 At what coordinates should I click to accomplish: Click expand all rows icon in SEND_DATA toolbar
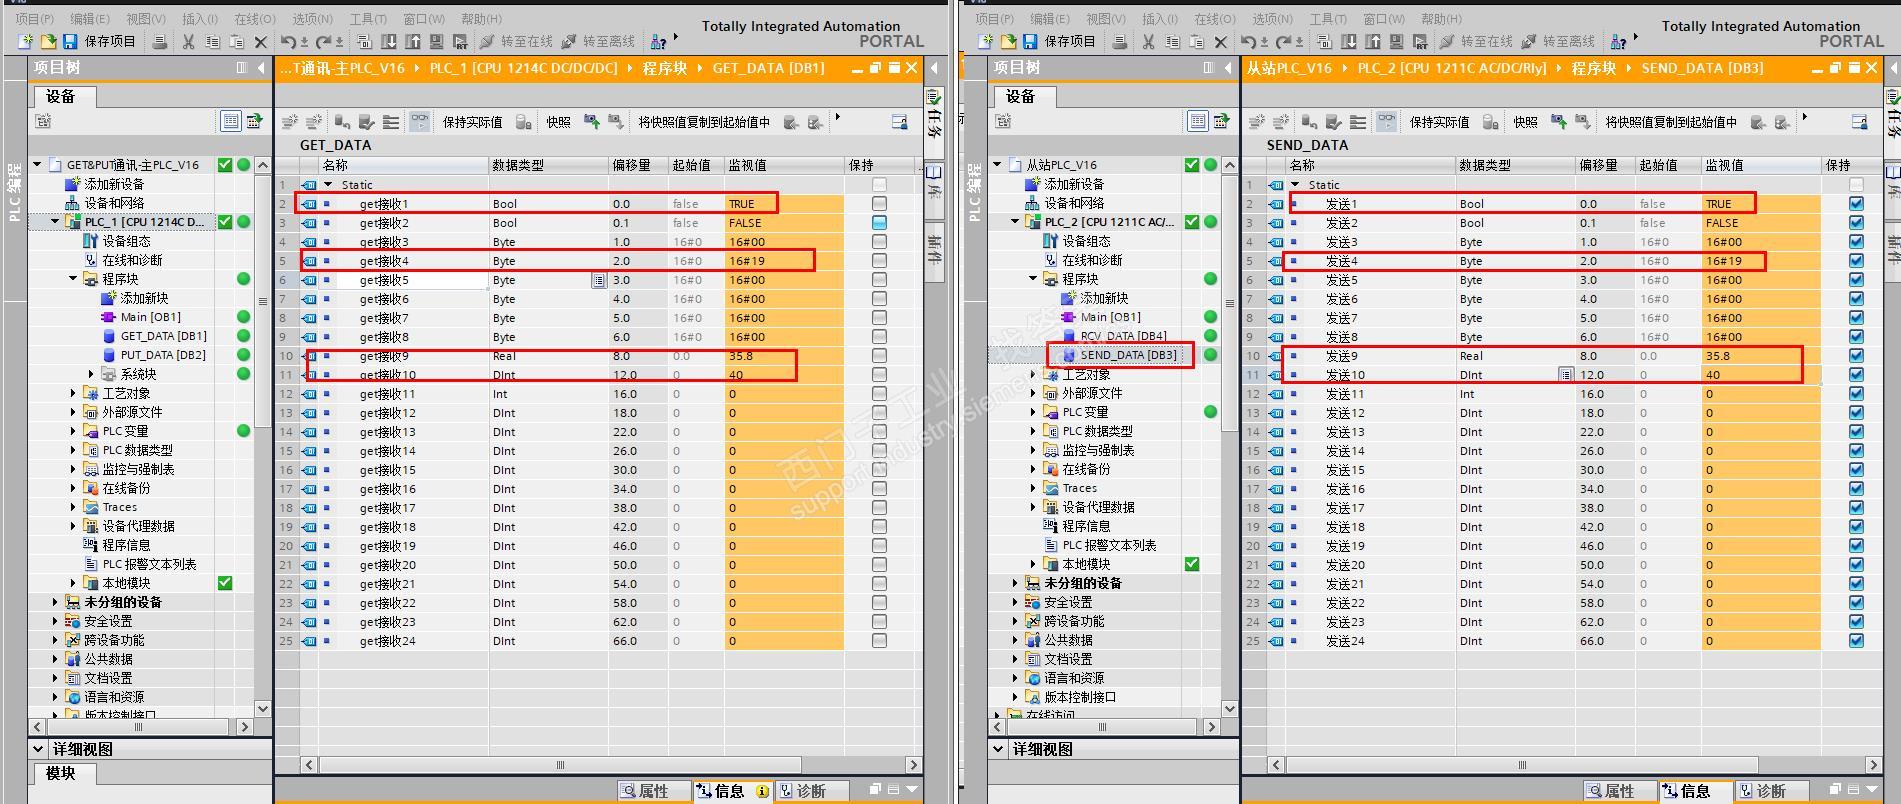coord(1358,122)
